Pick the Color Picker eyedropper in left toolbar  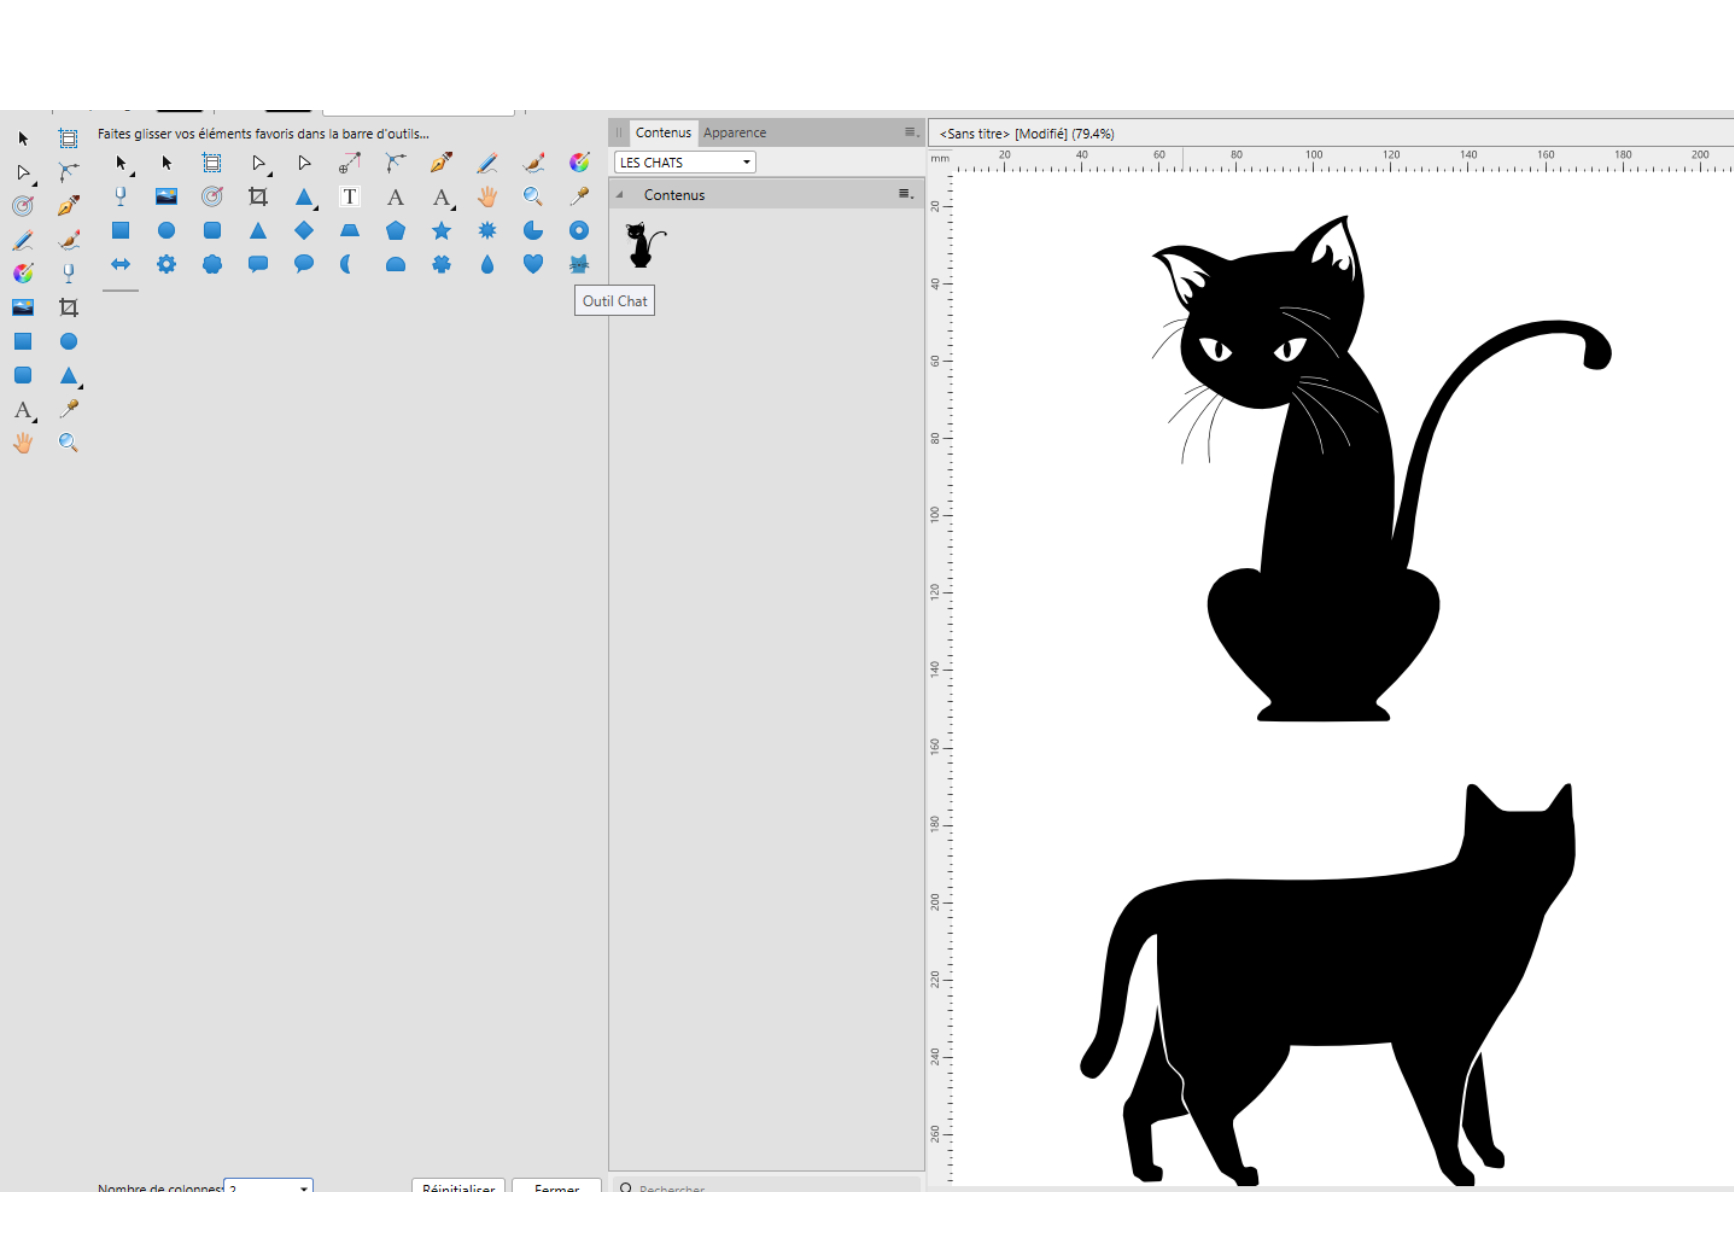pyautogui.click(x=68, y=409)
